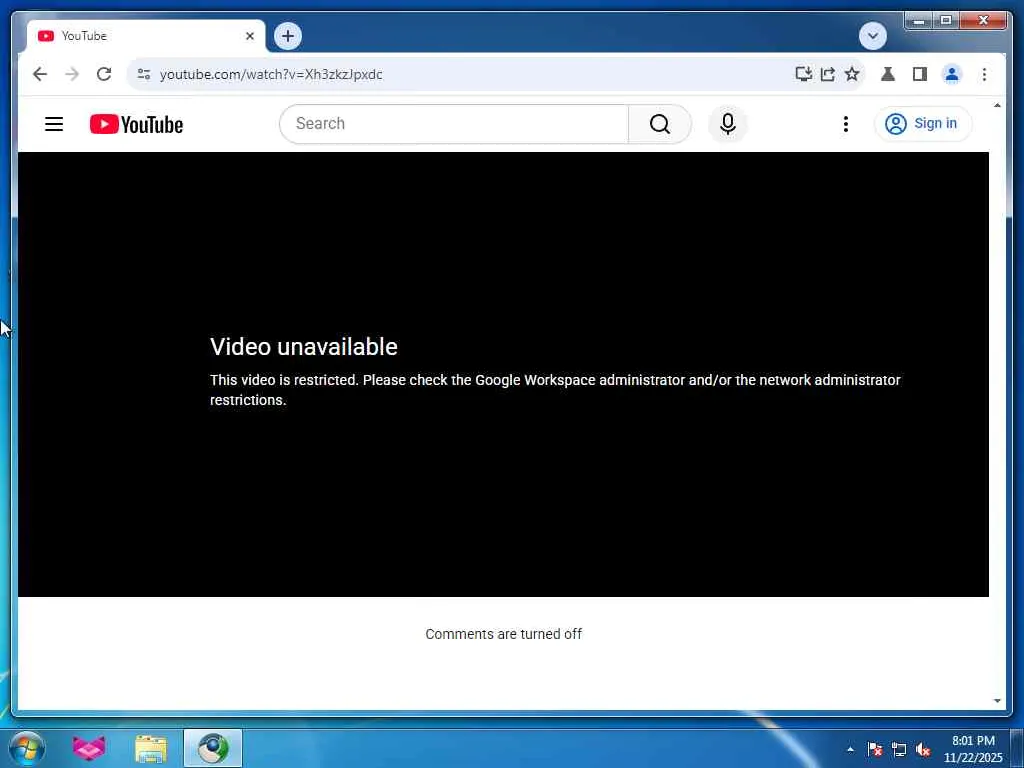Expand the tab search dropdown
Viewport: 1024px width, 768px height.
872,36
